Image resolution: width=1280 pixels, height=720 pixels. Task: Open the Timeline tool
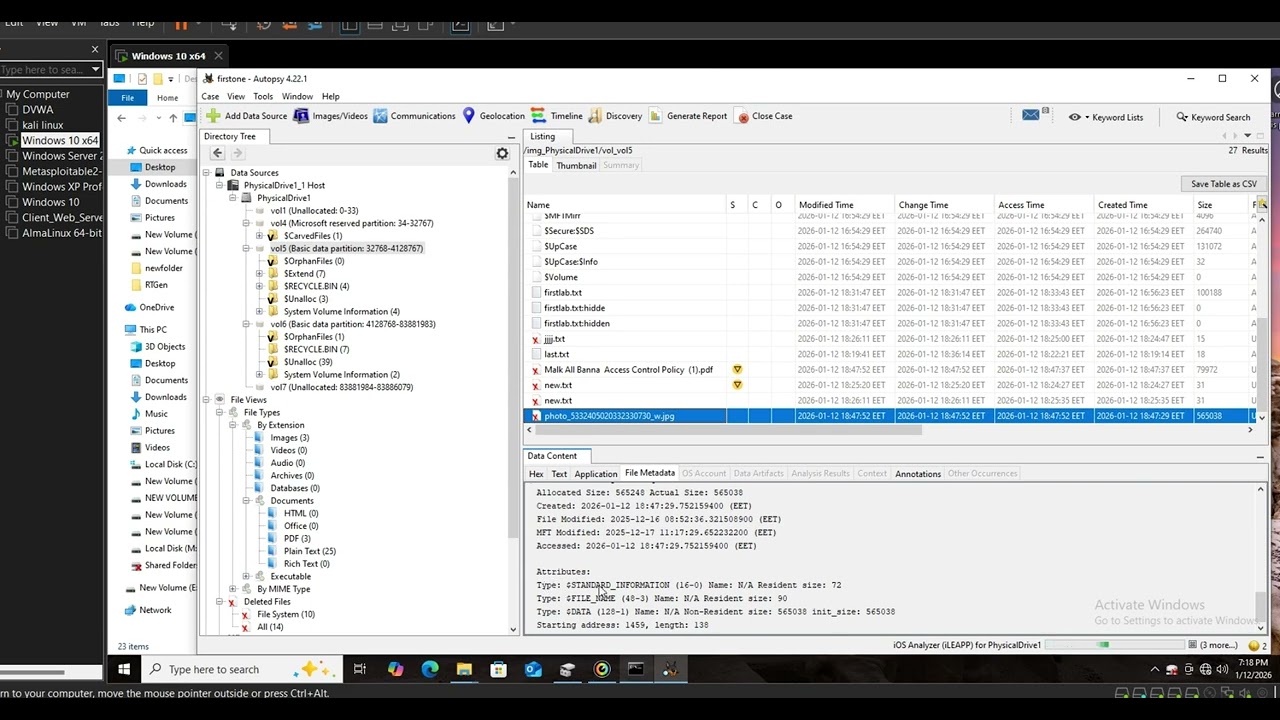click(557, 116)
